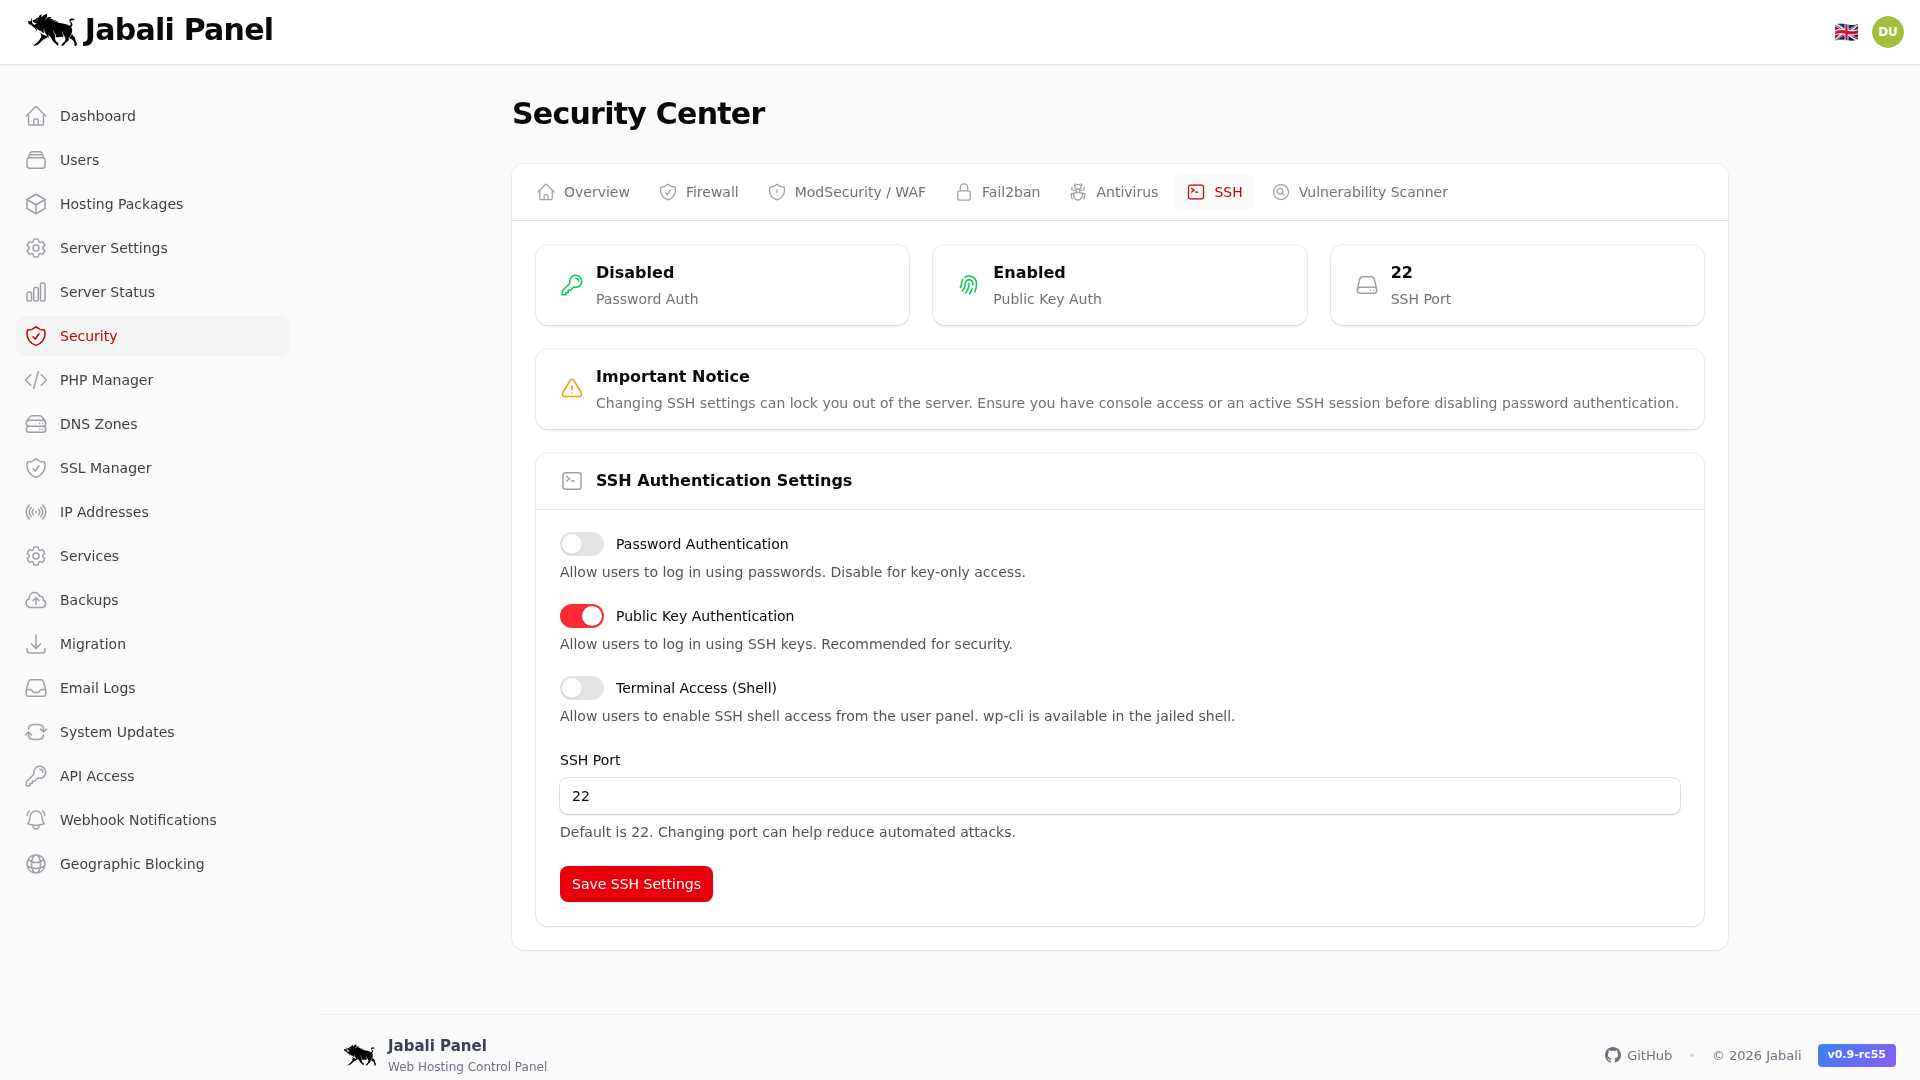Turn on Terminal Access (Shell) toggle
Viewport: 1920px width, 1080px height.
582,688
